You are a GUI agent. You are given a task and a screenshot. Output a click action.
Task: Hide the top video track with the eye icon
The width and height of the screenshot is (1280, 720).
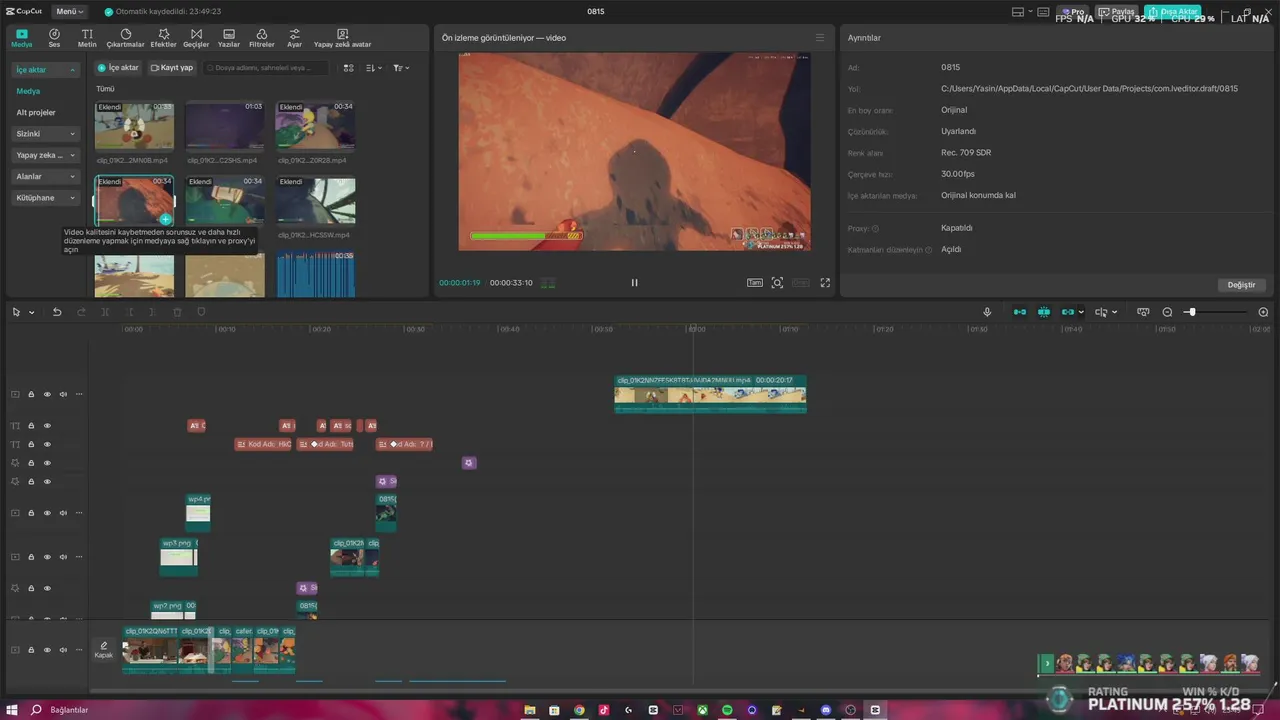[47, 394]
